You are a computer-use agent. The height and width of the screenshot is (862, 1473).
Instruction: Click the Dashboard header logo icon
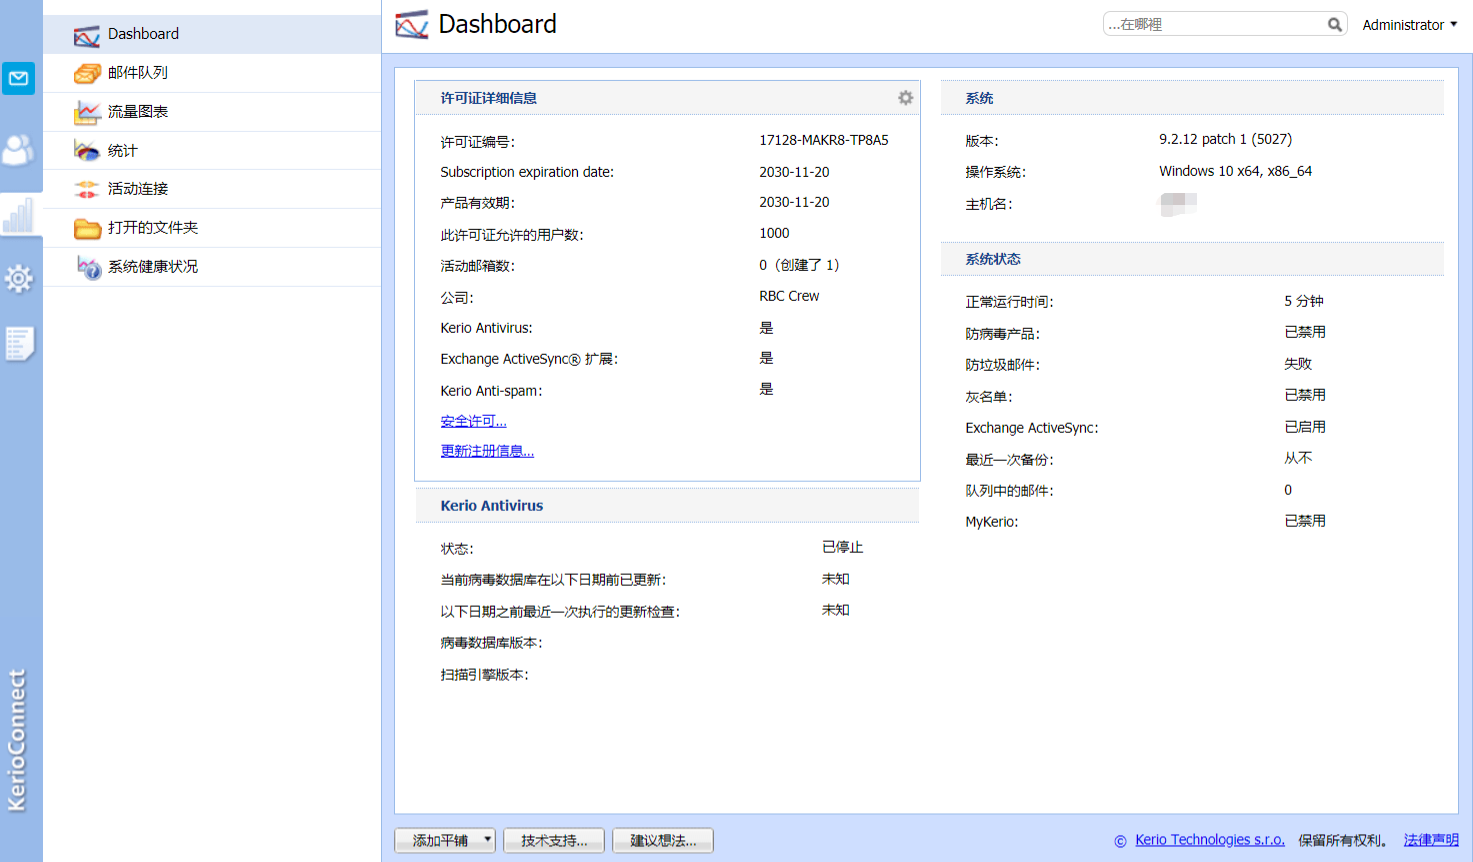pyautogui.click(x=412, y=24)
